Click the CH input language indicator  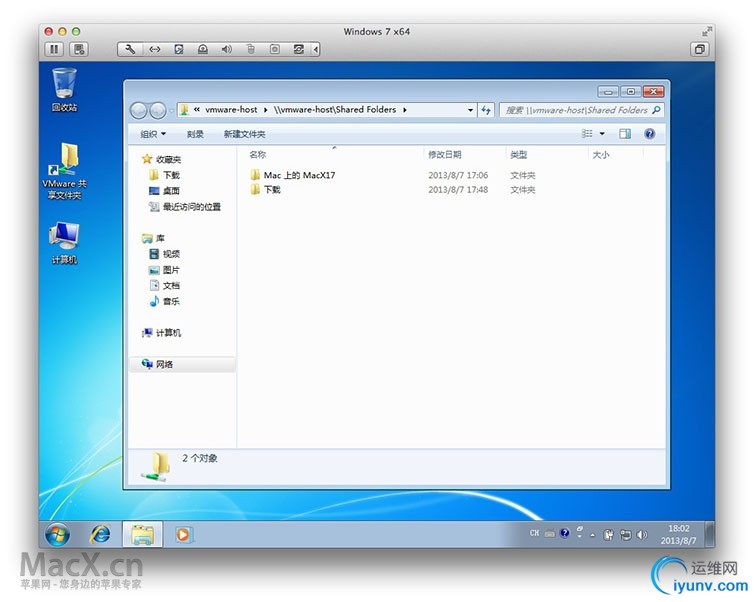tap(534, 533)
